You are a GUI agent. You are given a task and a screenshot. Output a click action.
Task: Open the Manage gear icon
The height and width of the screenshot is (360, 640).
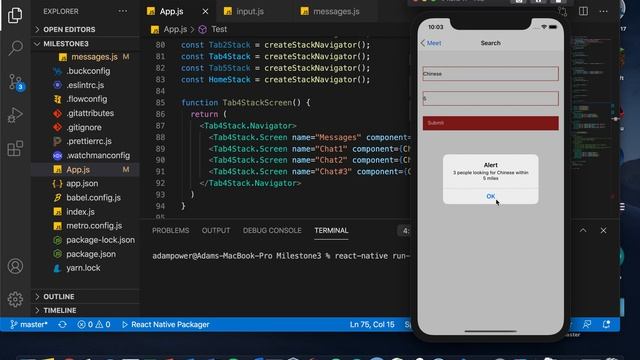pos(15,299)
